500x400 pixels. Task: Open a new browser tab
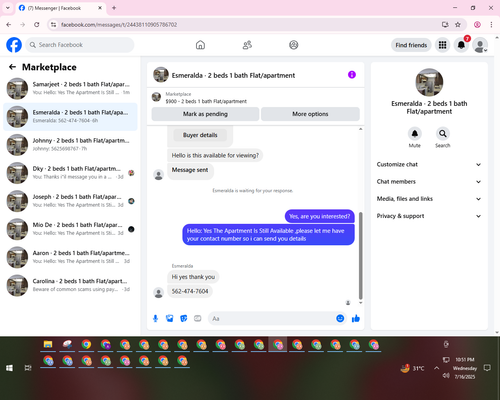click(x=114, y=8)
